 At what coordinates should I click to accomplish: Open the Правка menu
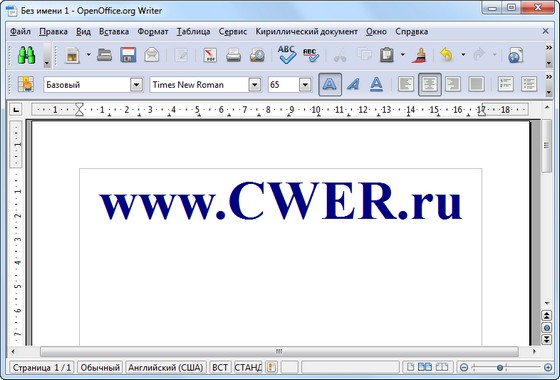click(x=53, y=31)
